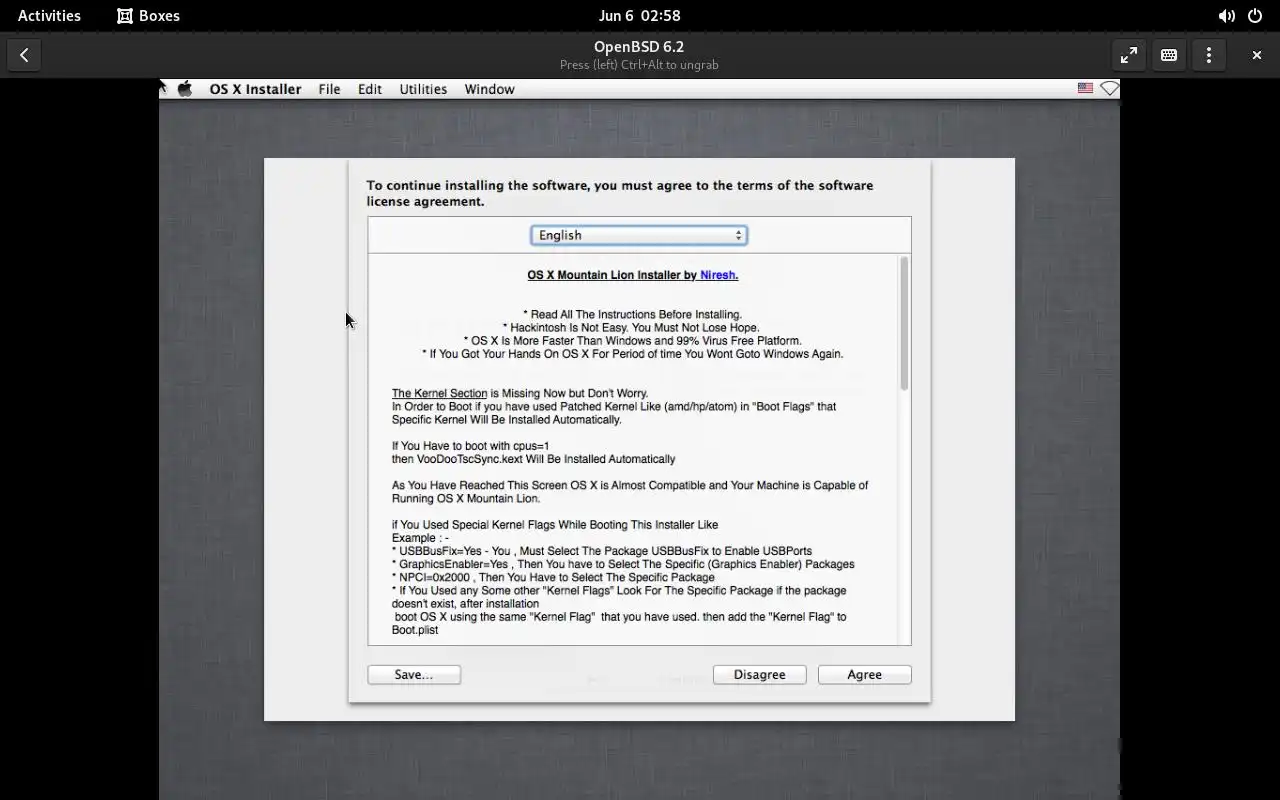Click the "USBBusFix=Yes" instruction line

tap(602, 551)
